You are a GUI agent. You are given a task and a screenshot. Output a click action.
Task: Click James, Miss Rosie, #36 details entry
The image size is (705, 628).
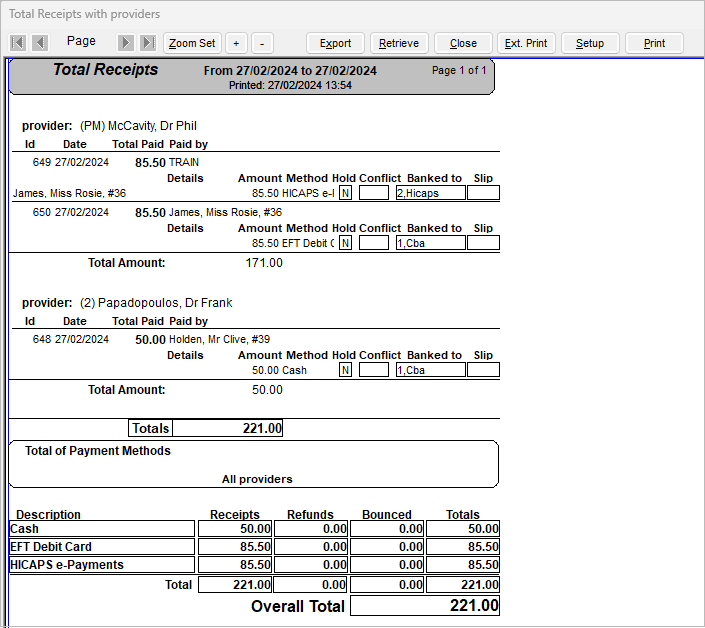click(69, 193)
